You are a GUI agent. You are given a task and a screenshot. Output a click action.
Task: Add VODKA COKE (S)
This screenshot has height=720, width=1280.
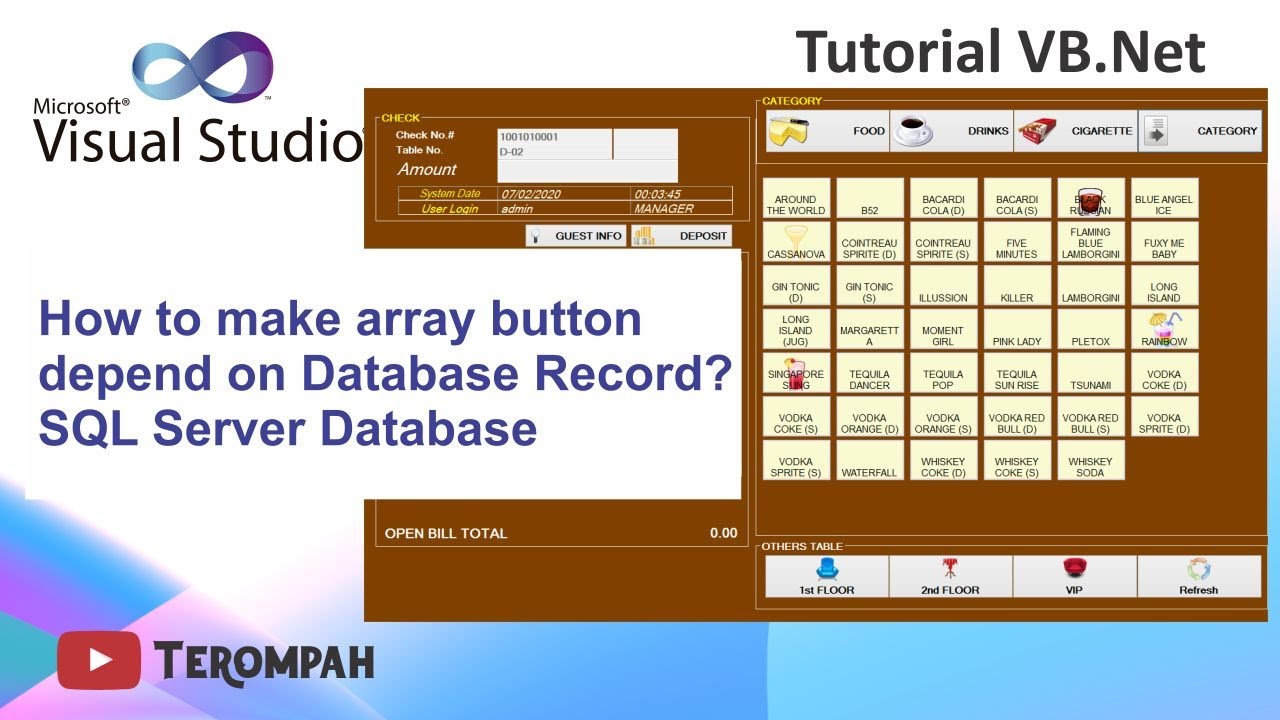pos(797,417)
